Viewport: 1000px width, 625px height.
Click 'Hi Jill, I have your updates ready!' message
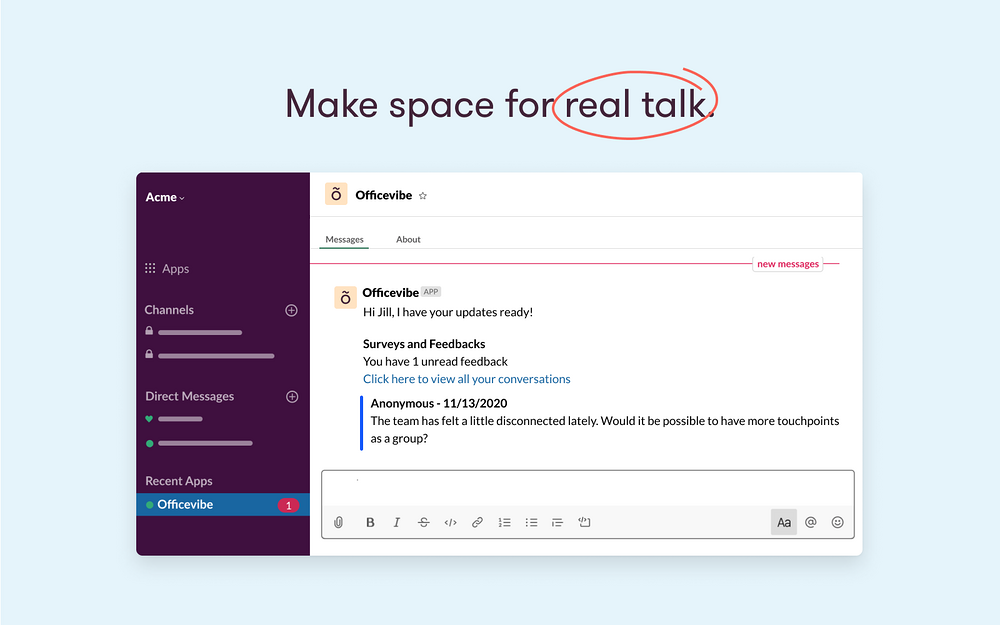pyautogui.click(x=448, y=312)
